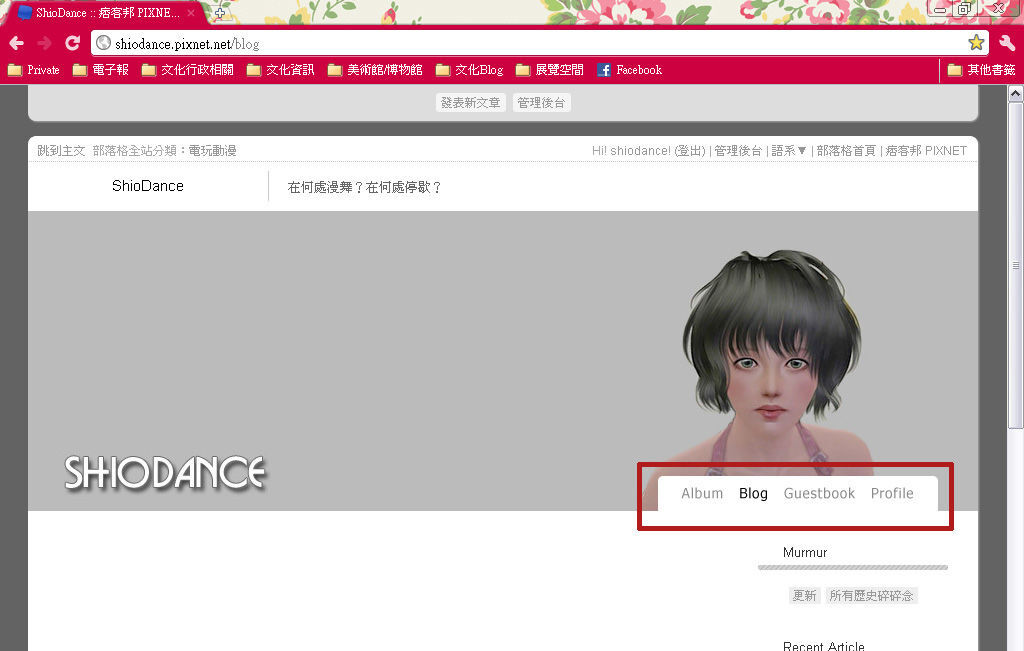Click the 發表新文章 button

(470, 103)
